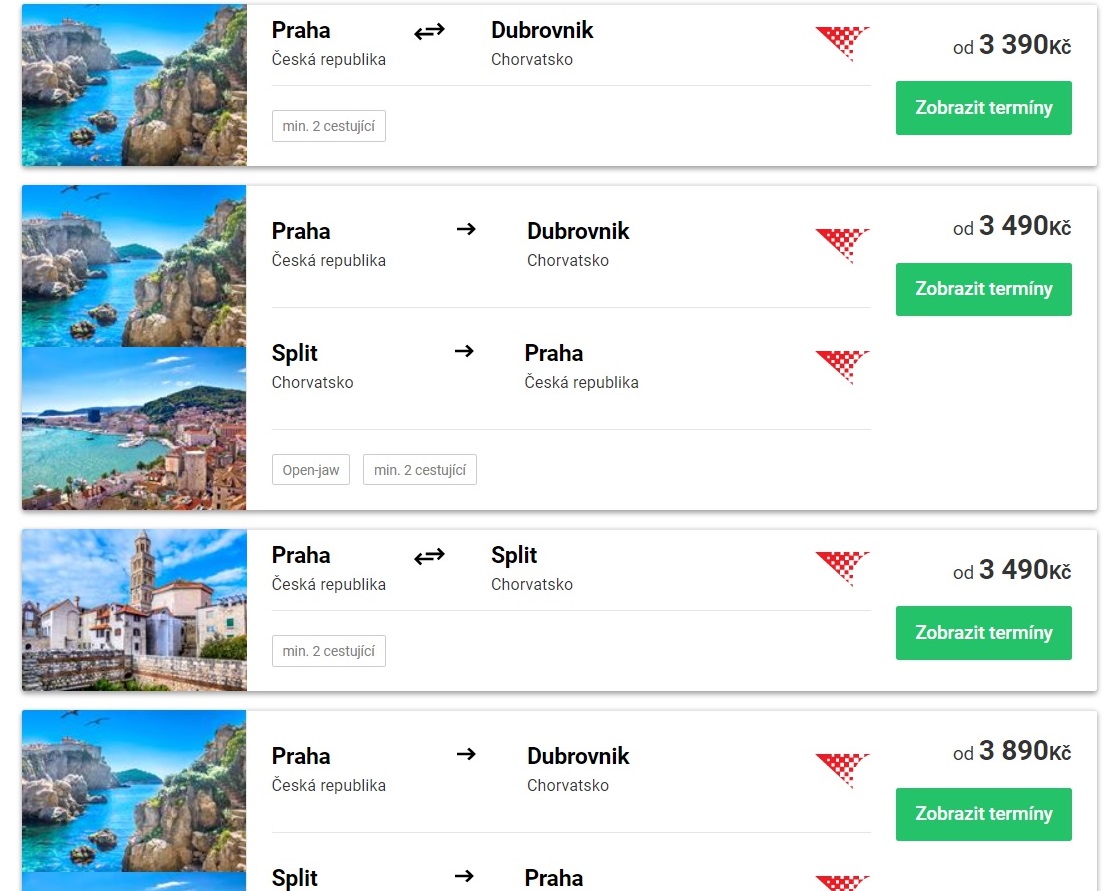This screenshot has width=1113, height=891.
Task: Click the Split destination on the round-trip card
Action: pos(514,555)
